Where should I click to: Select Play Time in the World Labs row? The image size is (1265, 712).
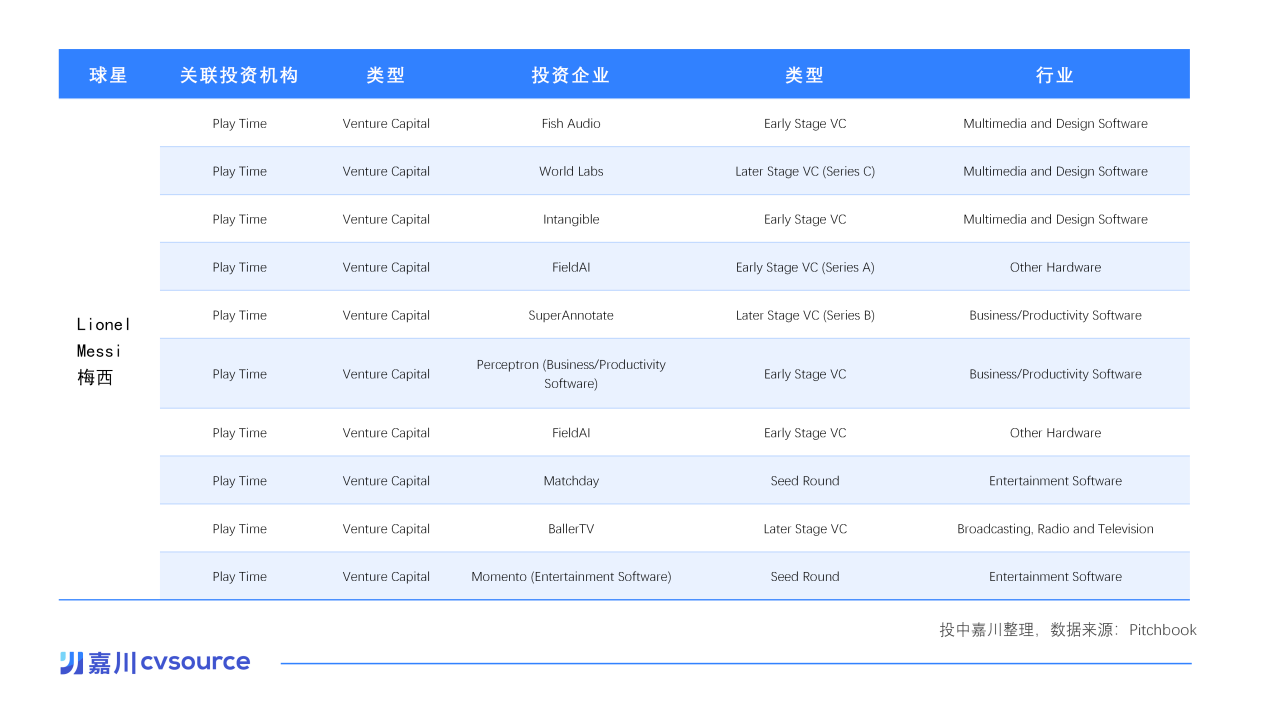click(239, 172)
